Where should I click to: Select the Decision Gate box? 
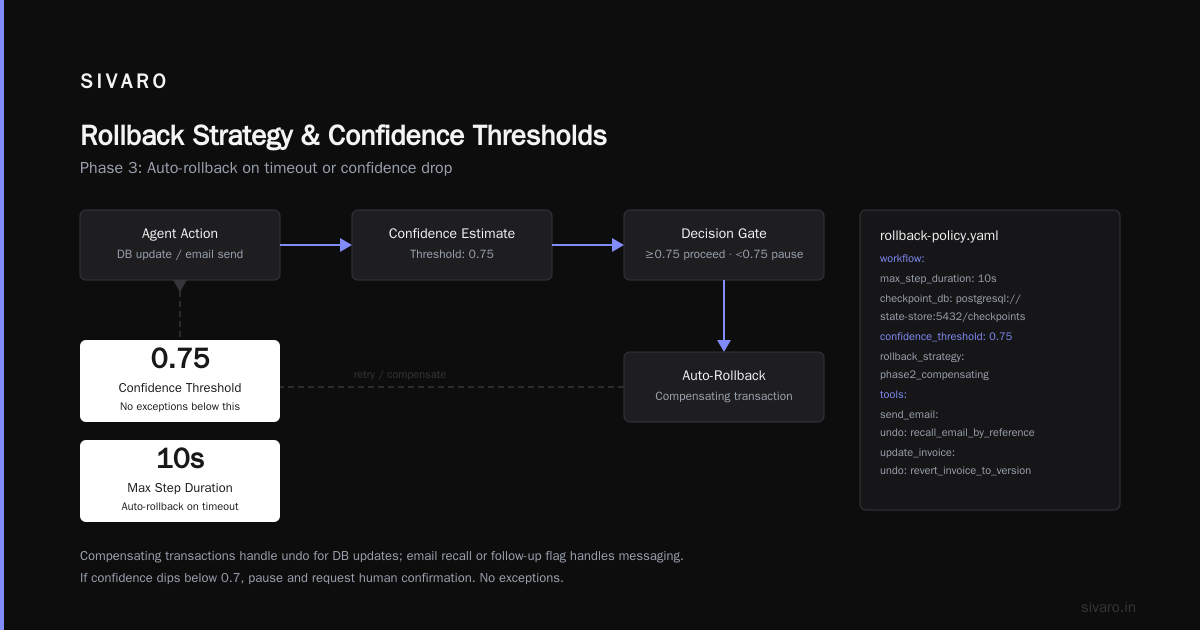point(724,244)
